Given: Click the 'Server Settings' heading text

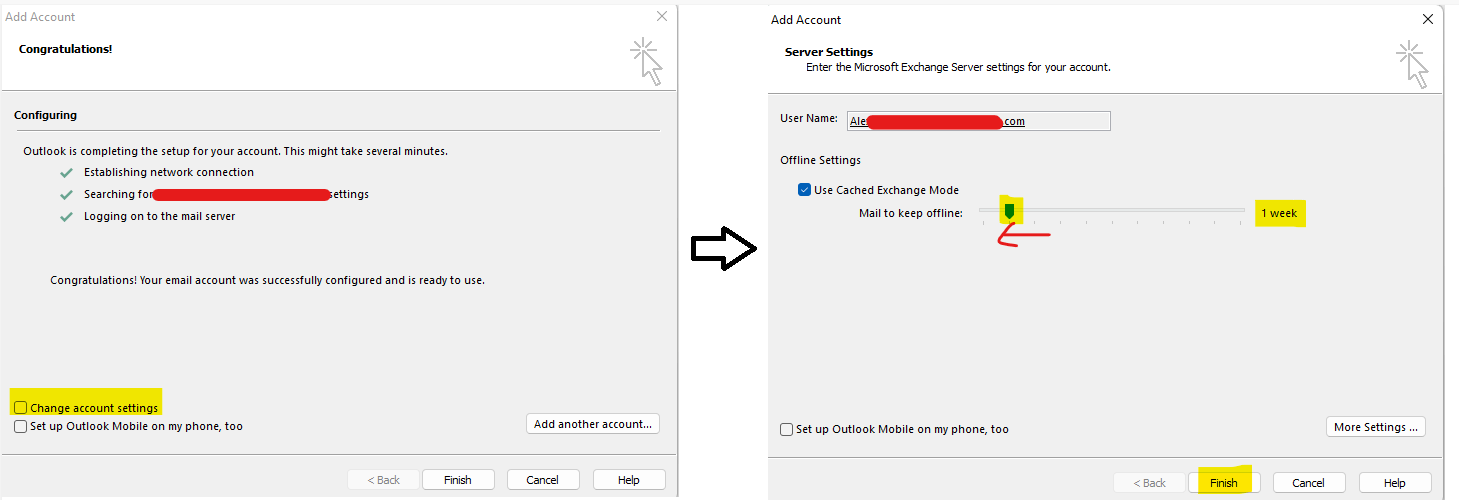Looking at the screenshot, I should (x=829, y=52).
